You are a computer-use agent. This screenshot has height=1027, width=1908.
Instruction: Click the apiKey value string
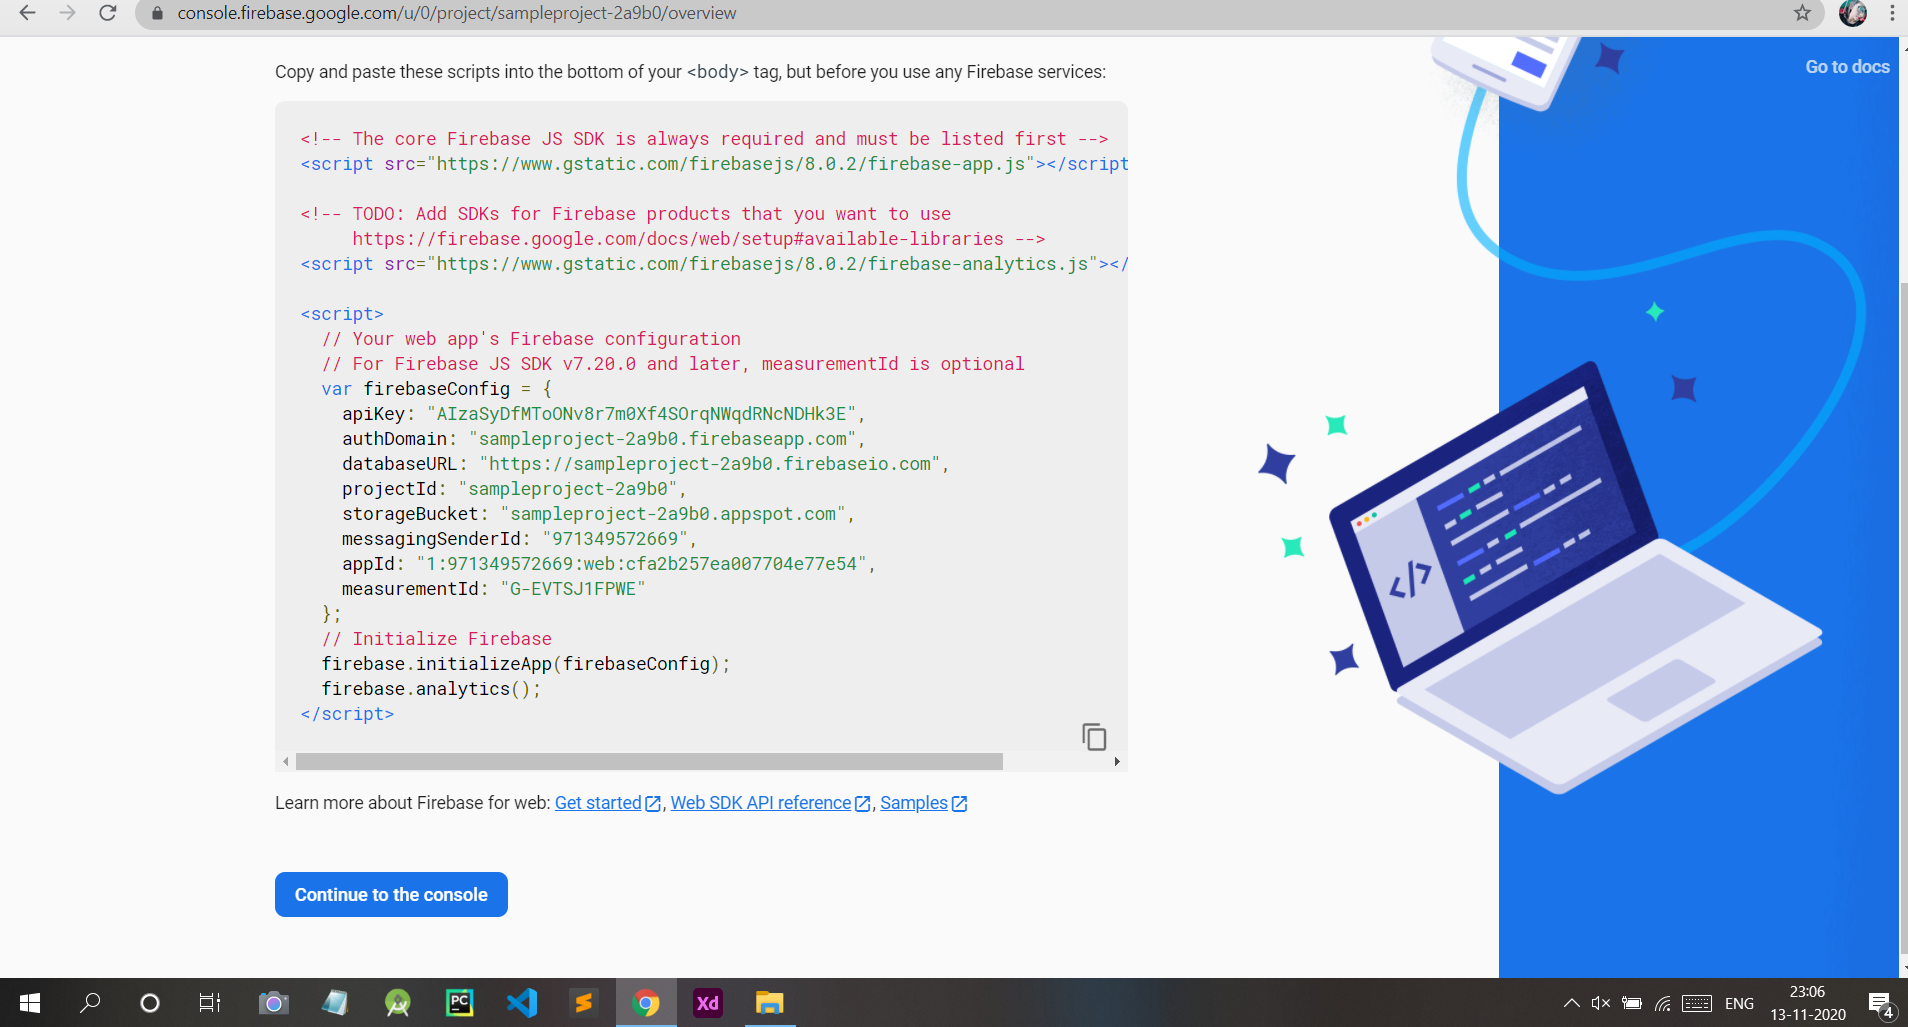pyautogui.click(x=642, y=414)
